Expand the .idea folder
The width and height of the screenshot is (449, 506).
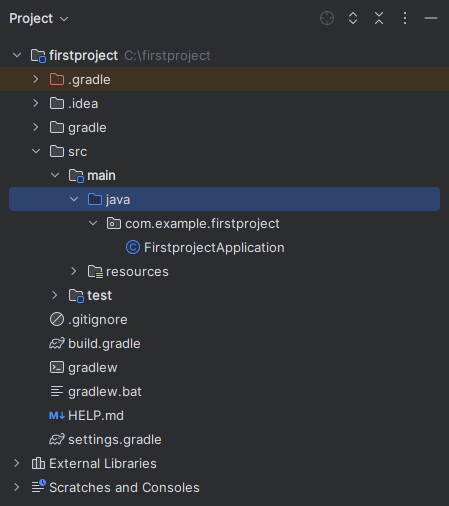[x=36, y=103]
